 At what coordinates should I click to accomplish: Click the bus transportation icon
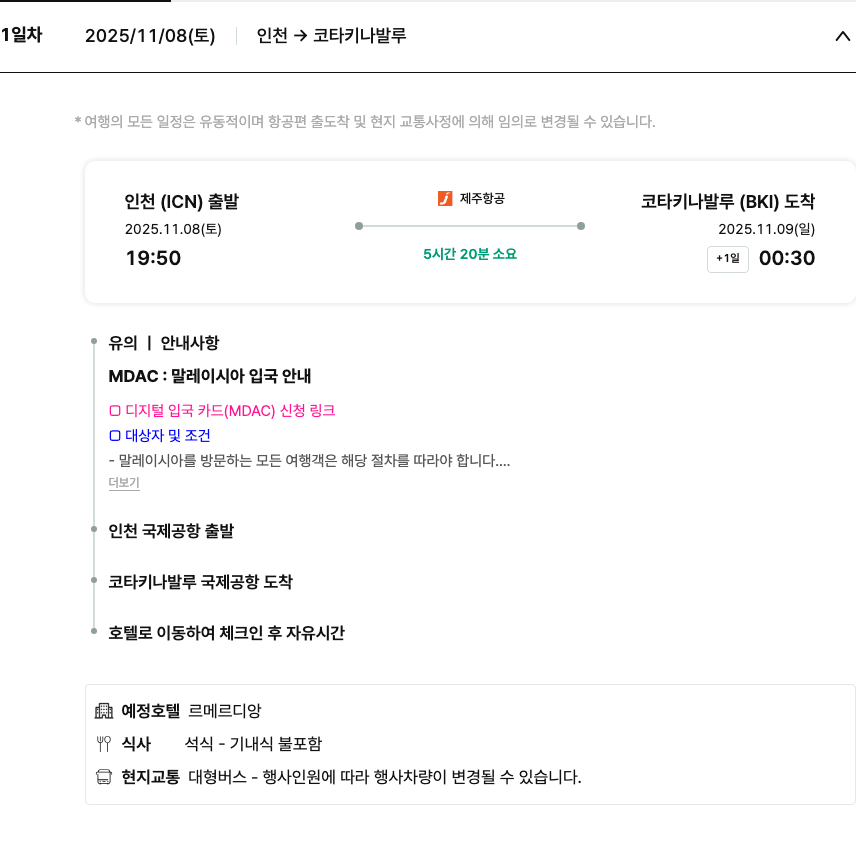point(103,777)
